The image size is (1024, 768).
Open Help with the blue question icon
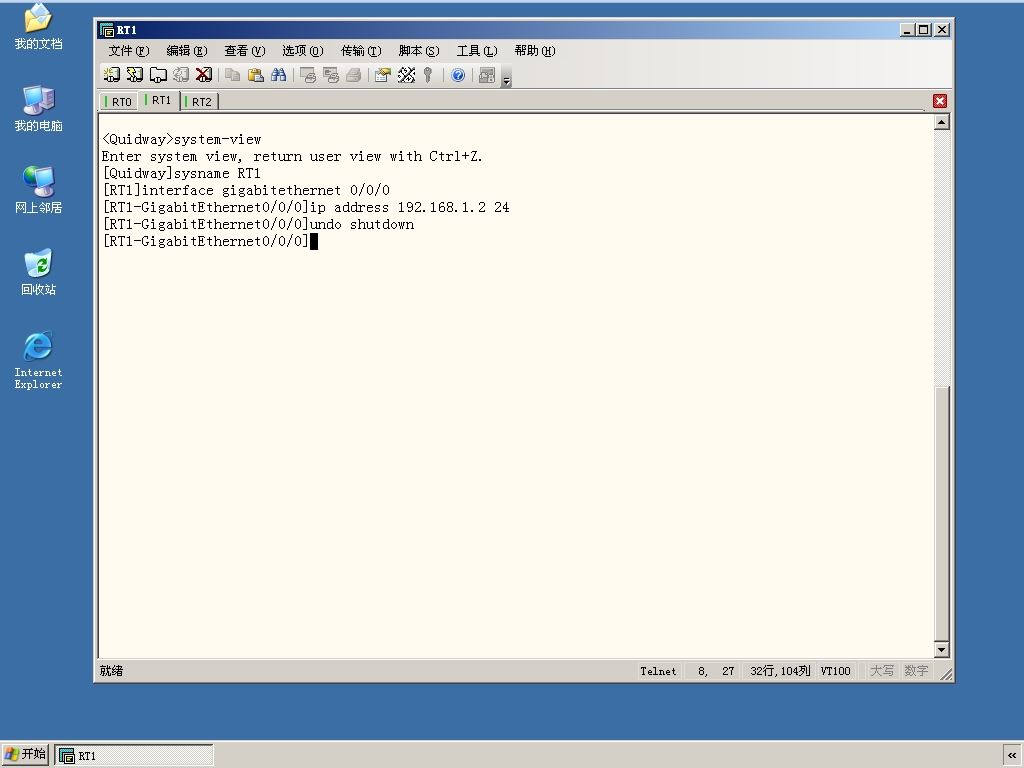(458, 75)
